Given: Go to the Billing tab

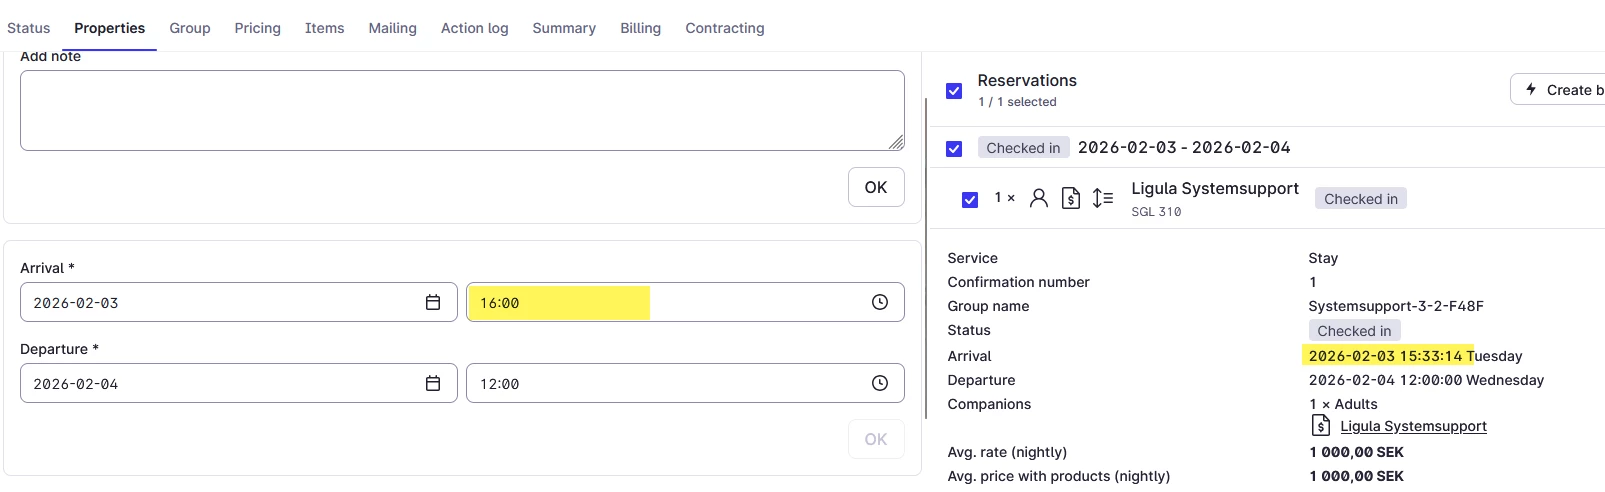Looking at the screenshot, I should [640, 28].
